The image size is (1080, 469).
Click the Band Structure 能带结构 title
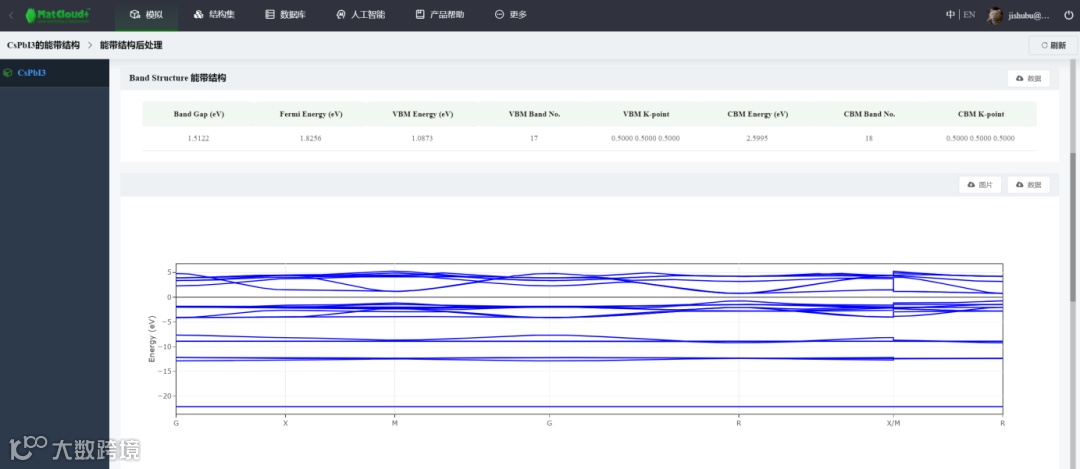(x=178, y=79)
